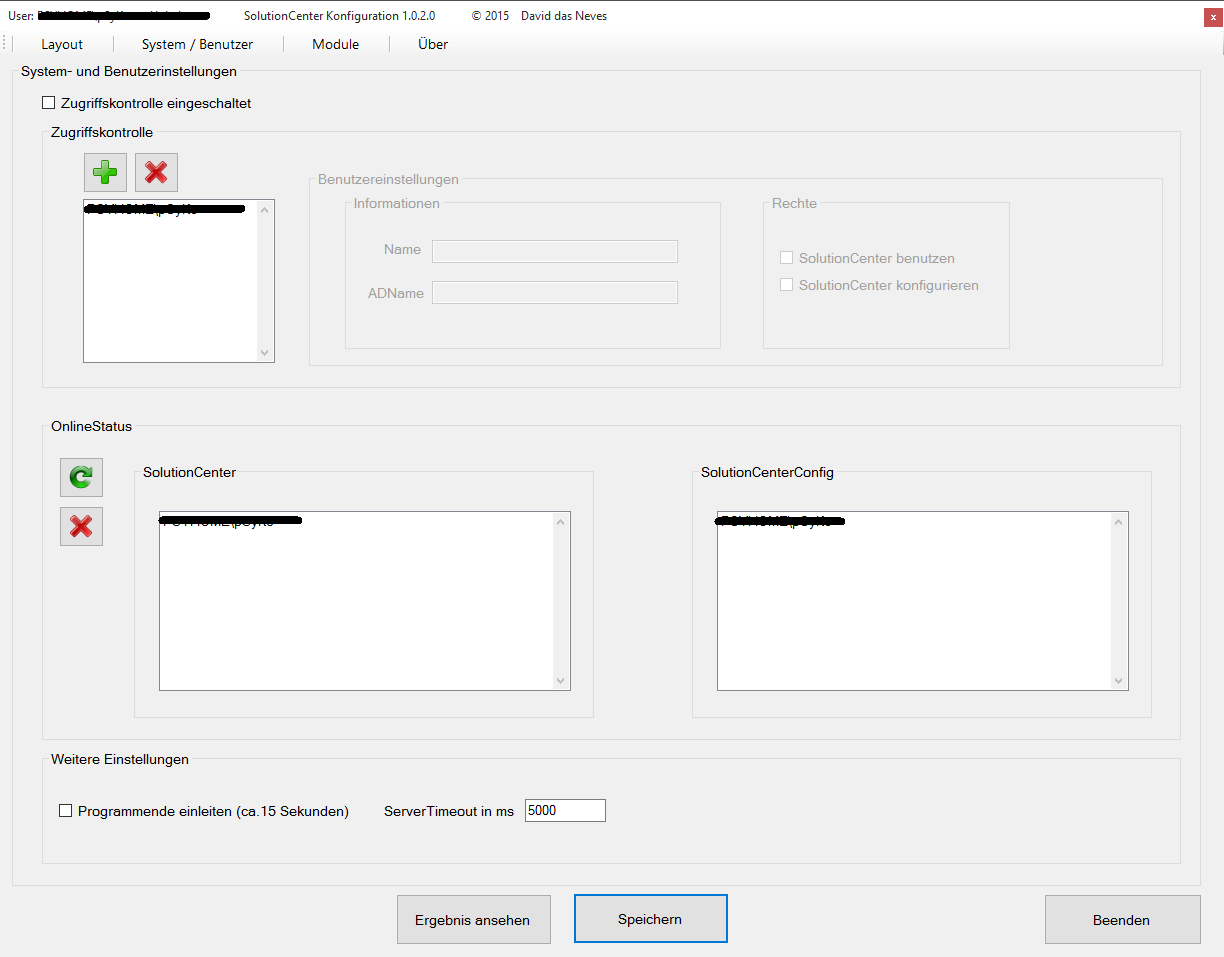Viewport: 1224px width, 957px height.
Task: Enable the Zugriffskontrolle eingeschaltet checkbox
Action: pos(49,103)
